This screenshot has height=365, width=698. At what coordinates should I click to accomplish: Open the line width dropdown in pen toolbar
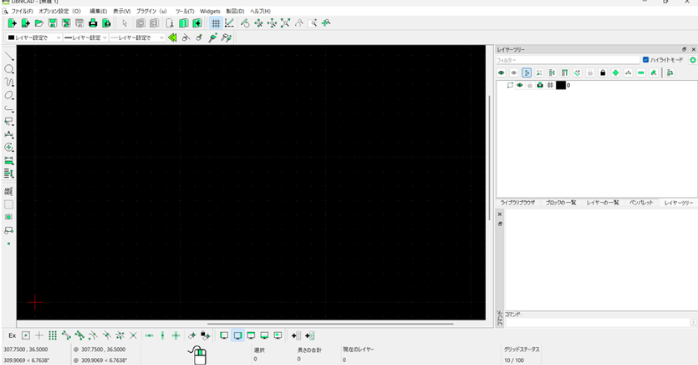pyautogui.click(x=85, y=38)
